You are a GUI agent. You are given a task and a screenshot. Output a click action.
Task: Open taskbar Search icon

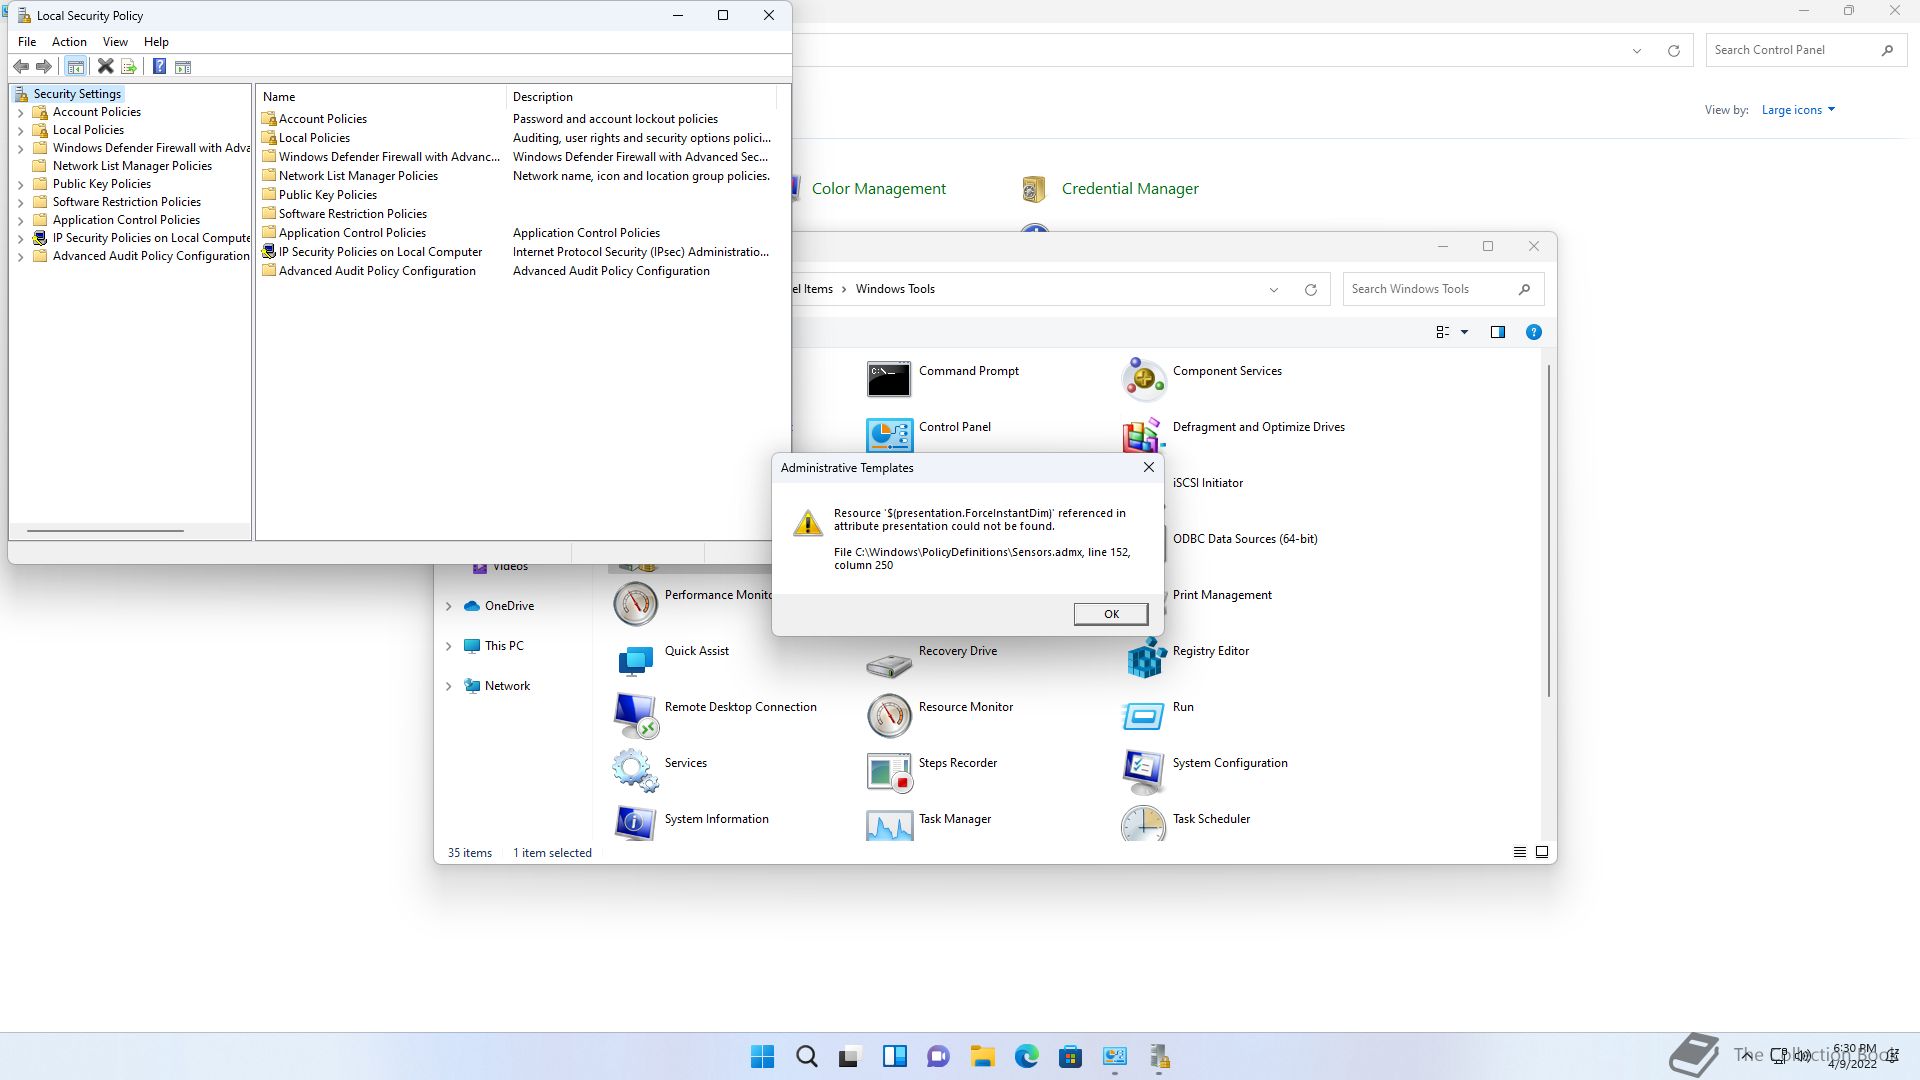point(806,1057)
